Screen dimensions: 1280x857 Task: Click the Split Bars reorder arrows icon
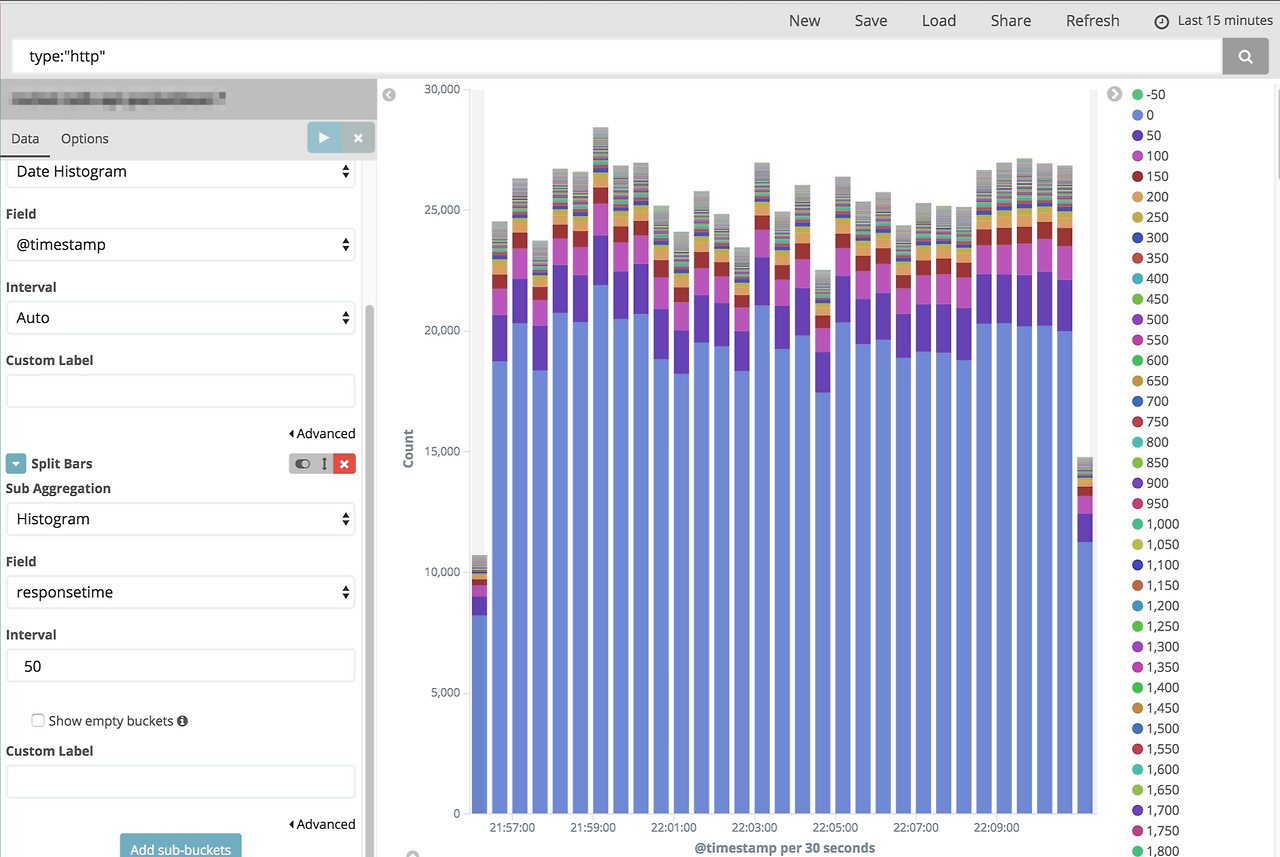click(324, 464)
